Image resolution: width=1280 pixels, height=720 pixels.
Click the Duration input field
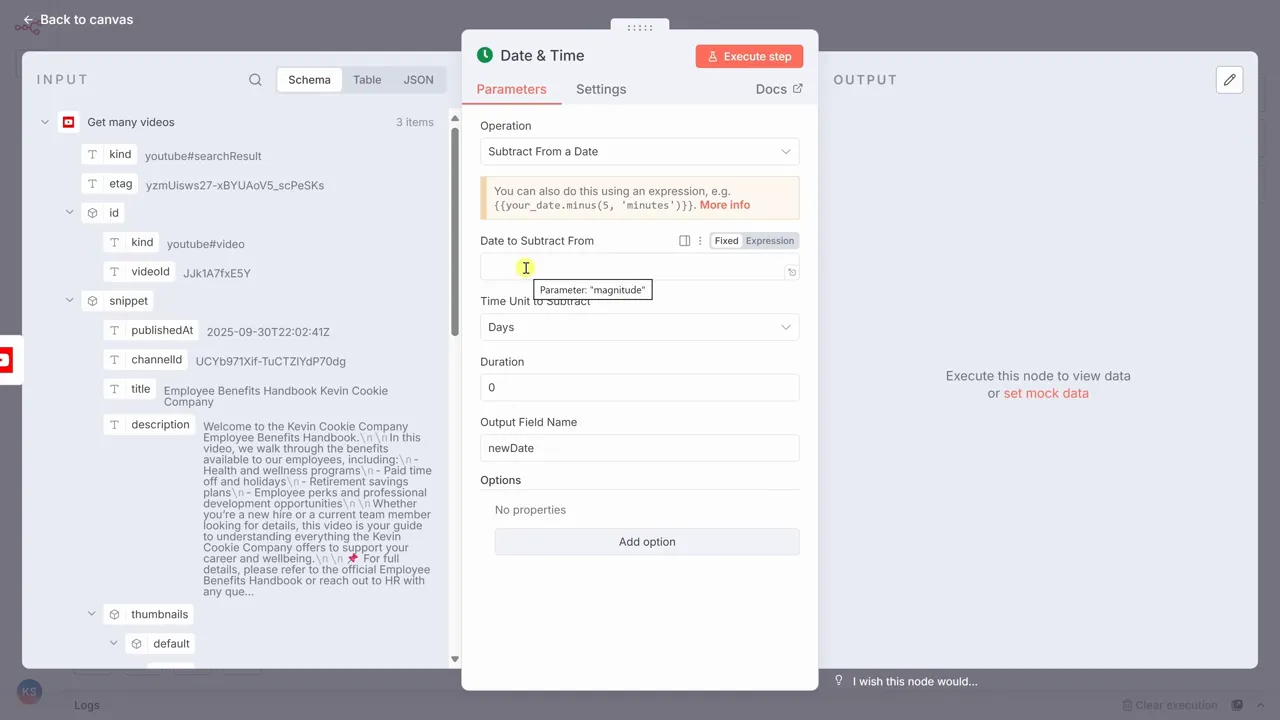click(640, 388)
